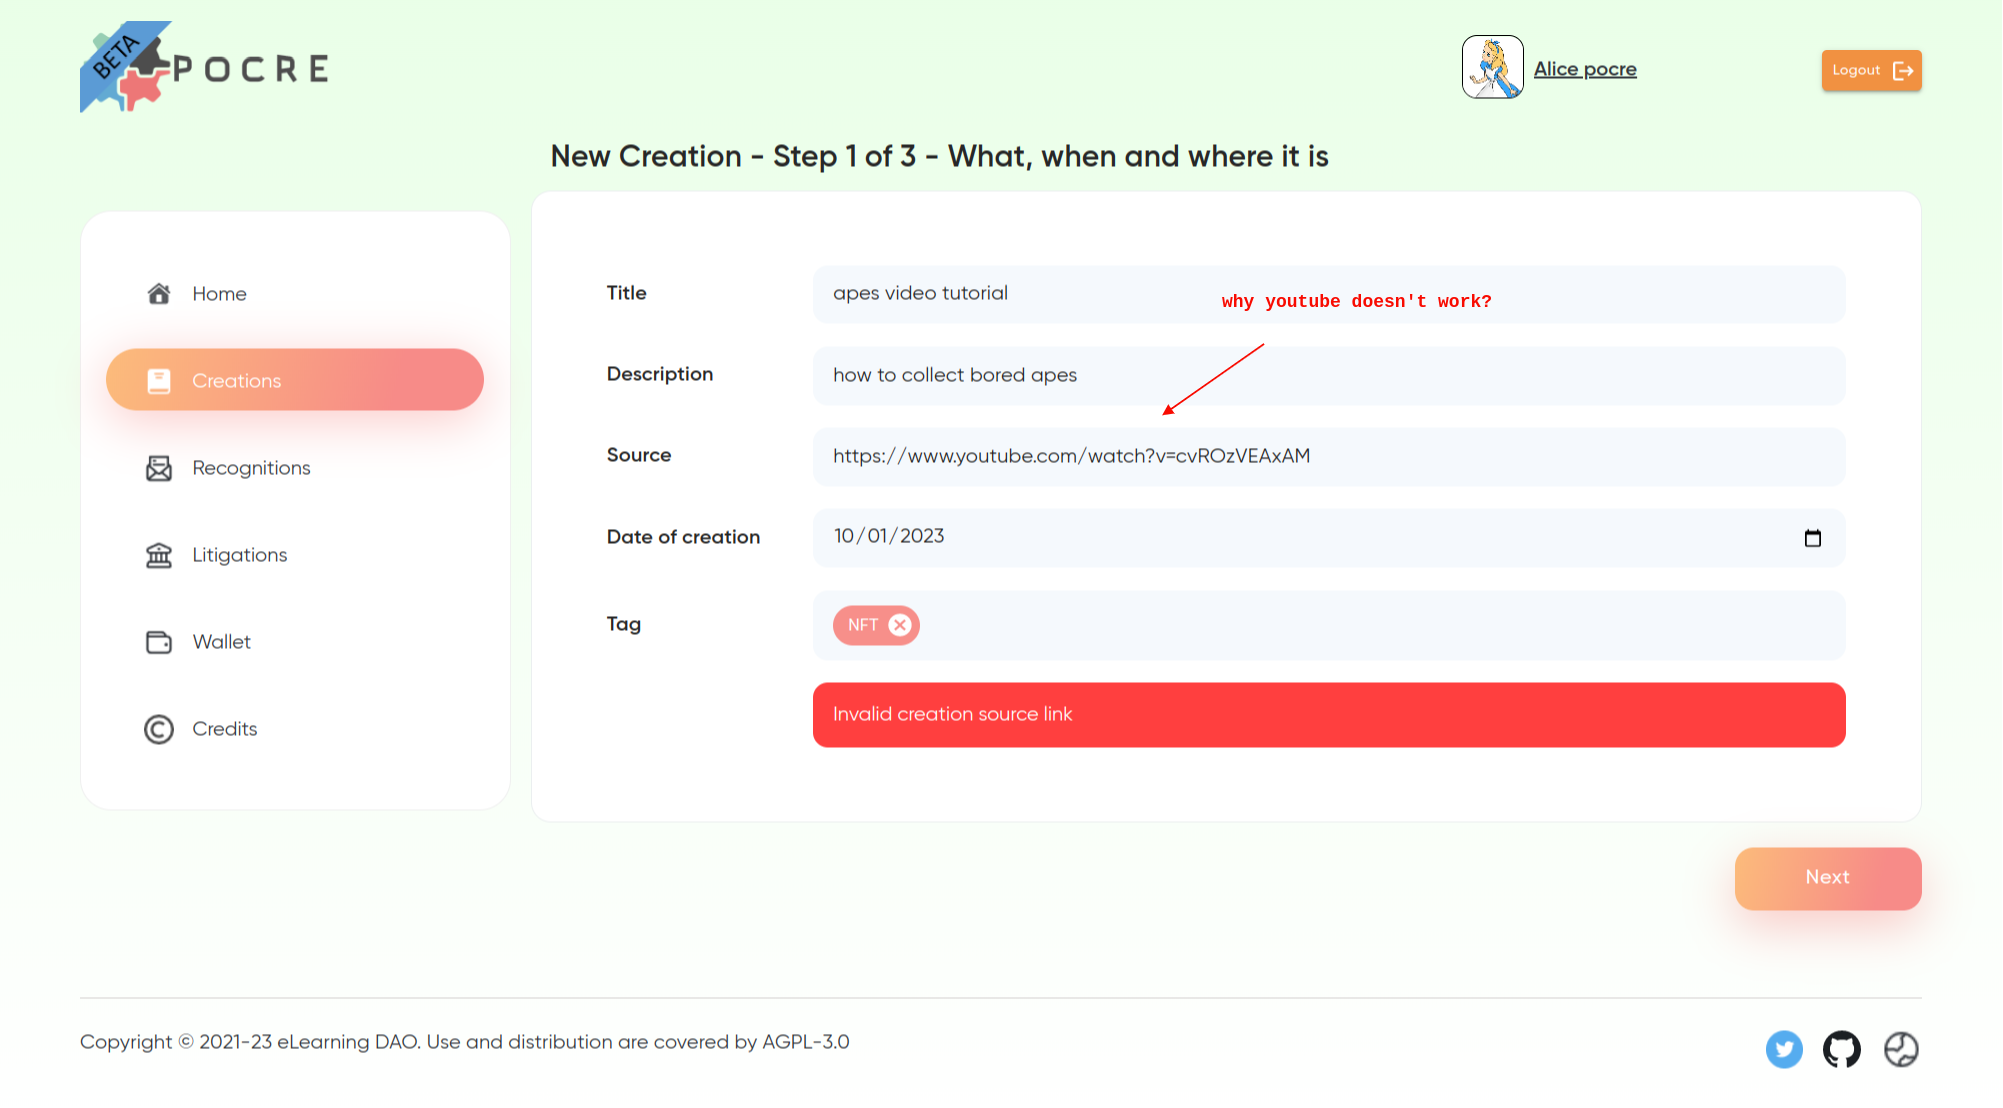This screenshot has width=2003, height=1108.
Task: Select the Creations menu item
Action: pos(237,380)
